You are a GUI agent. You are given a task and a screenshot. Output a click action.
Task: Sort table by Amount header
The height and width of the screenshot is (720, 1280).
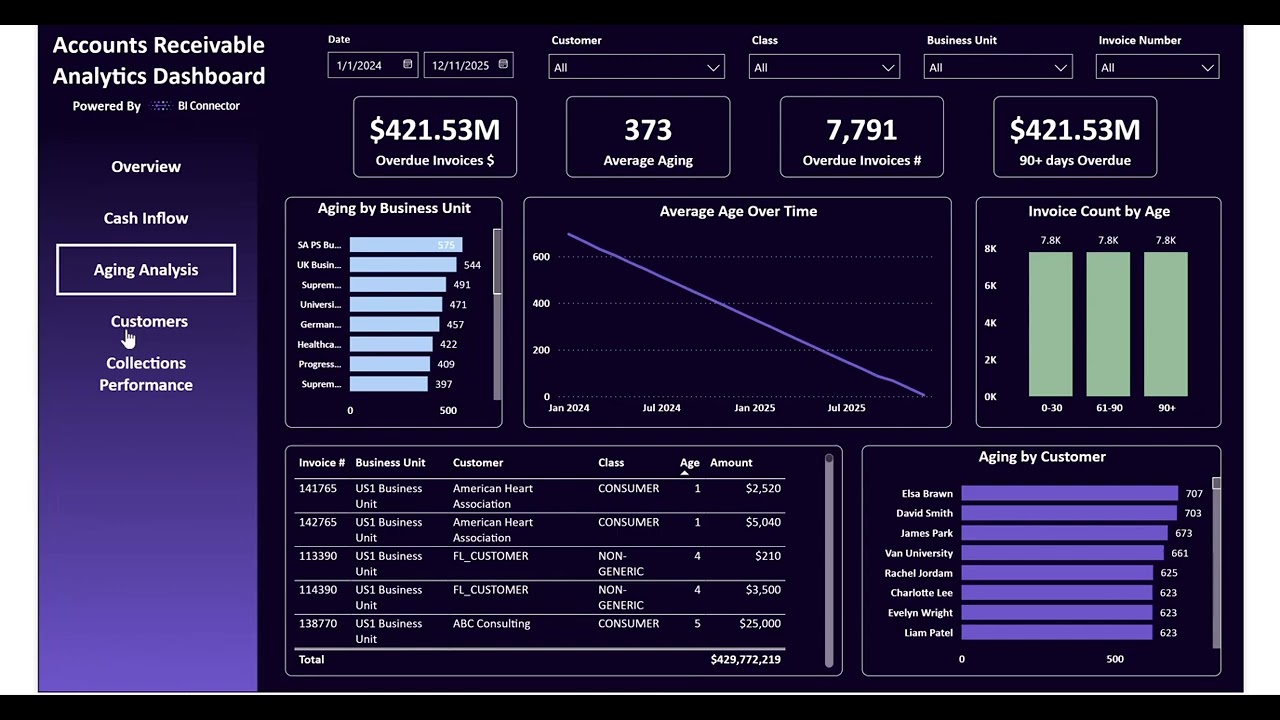pos(731,463)
